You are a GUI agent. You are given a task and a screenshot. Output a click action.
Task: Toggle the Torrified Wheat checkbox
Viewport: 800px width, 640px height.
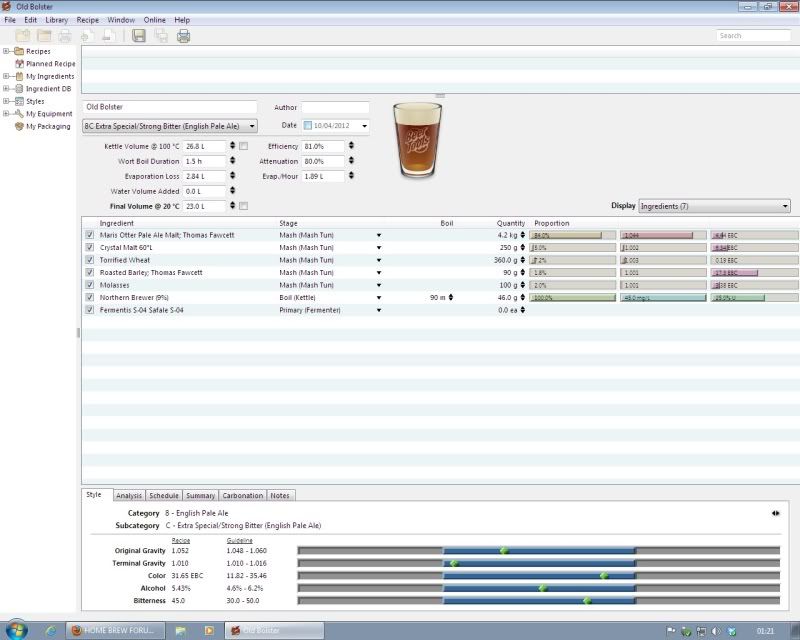click(x=90, y=260)
